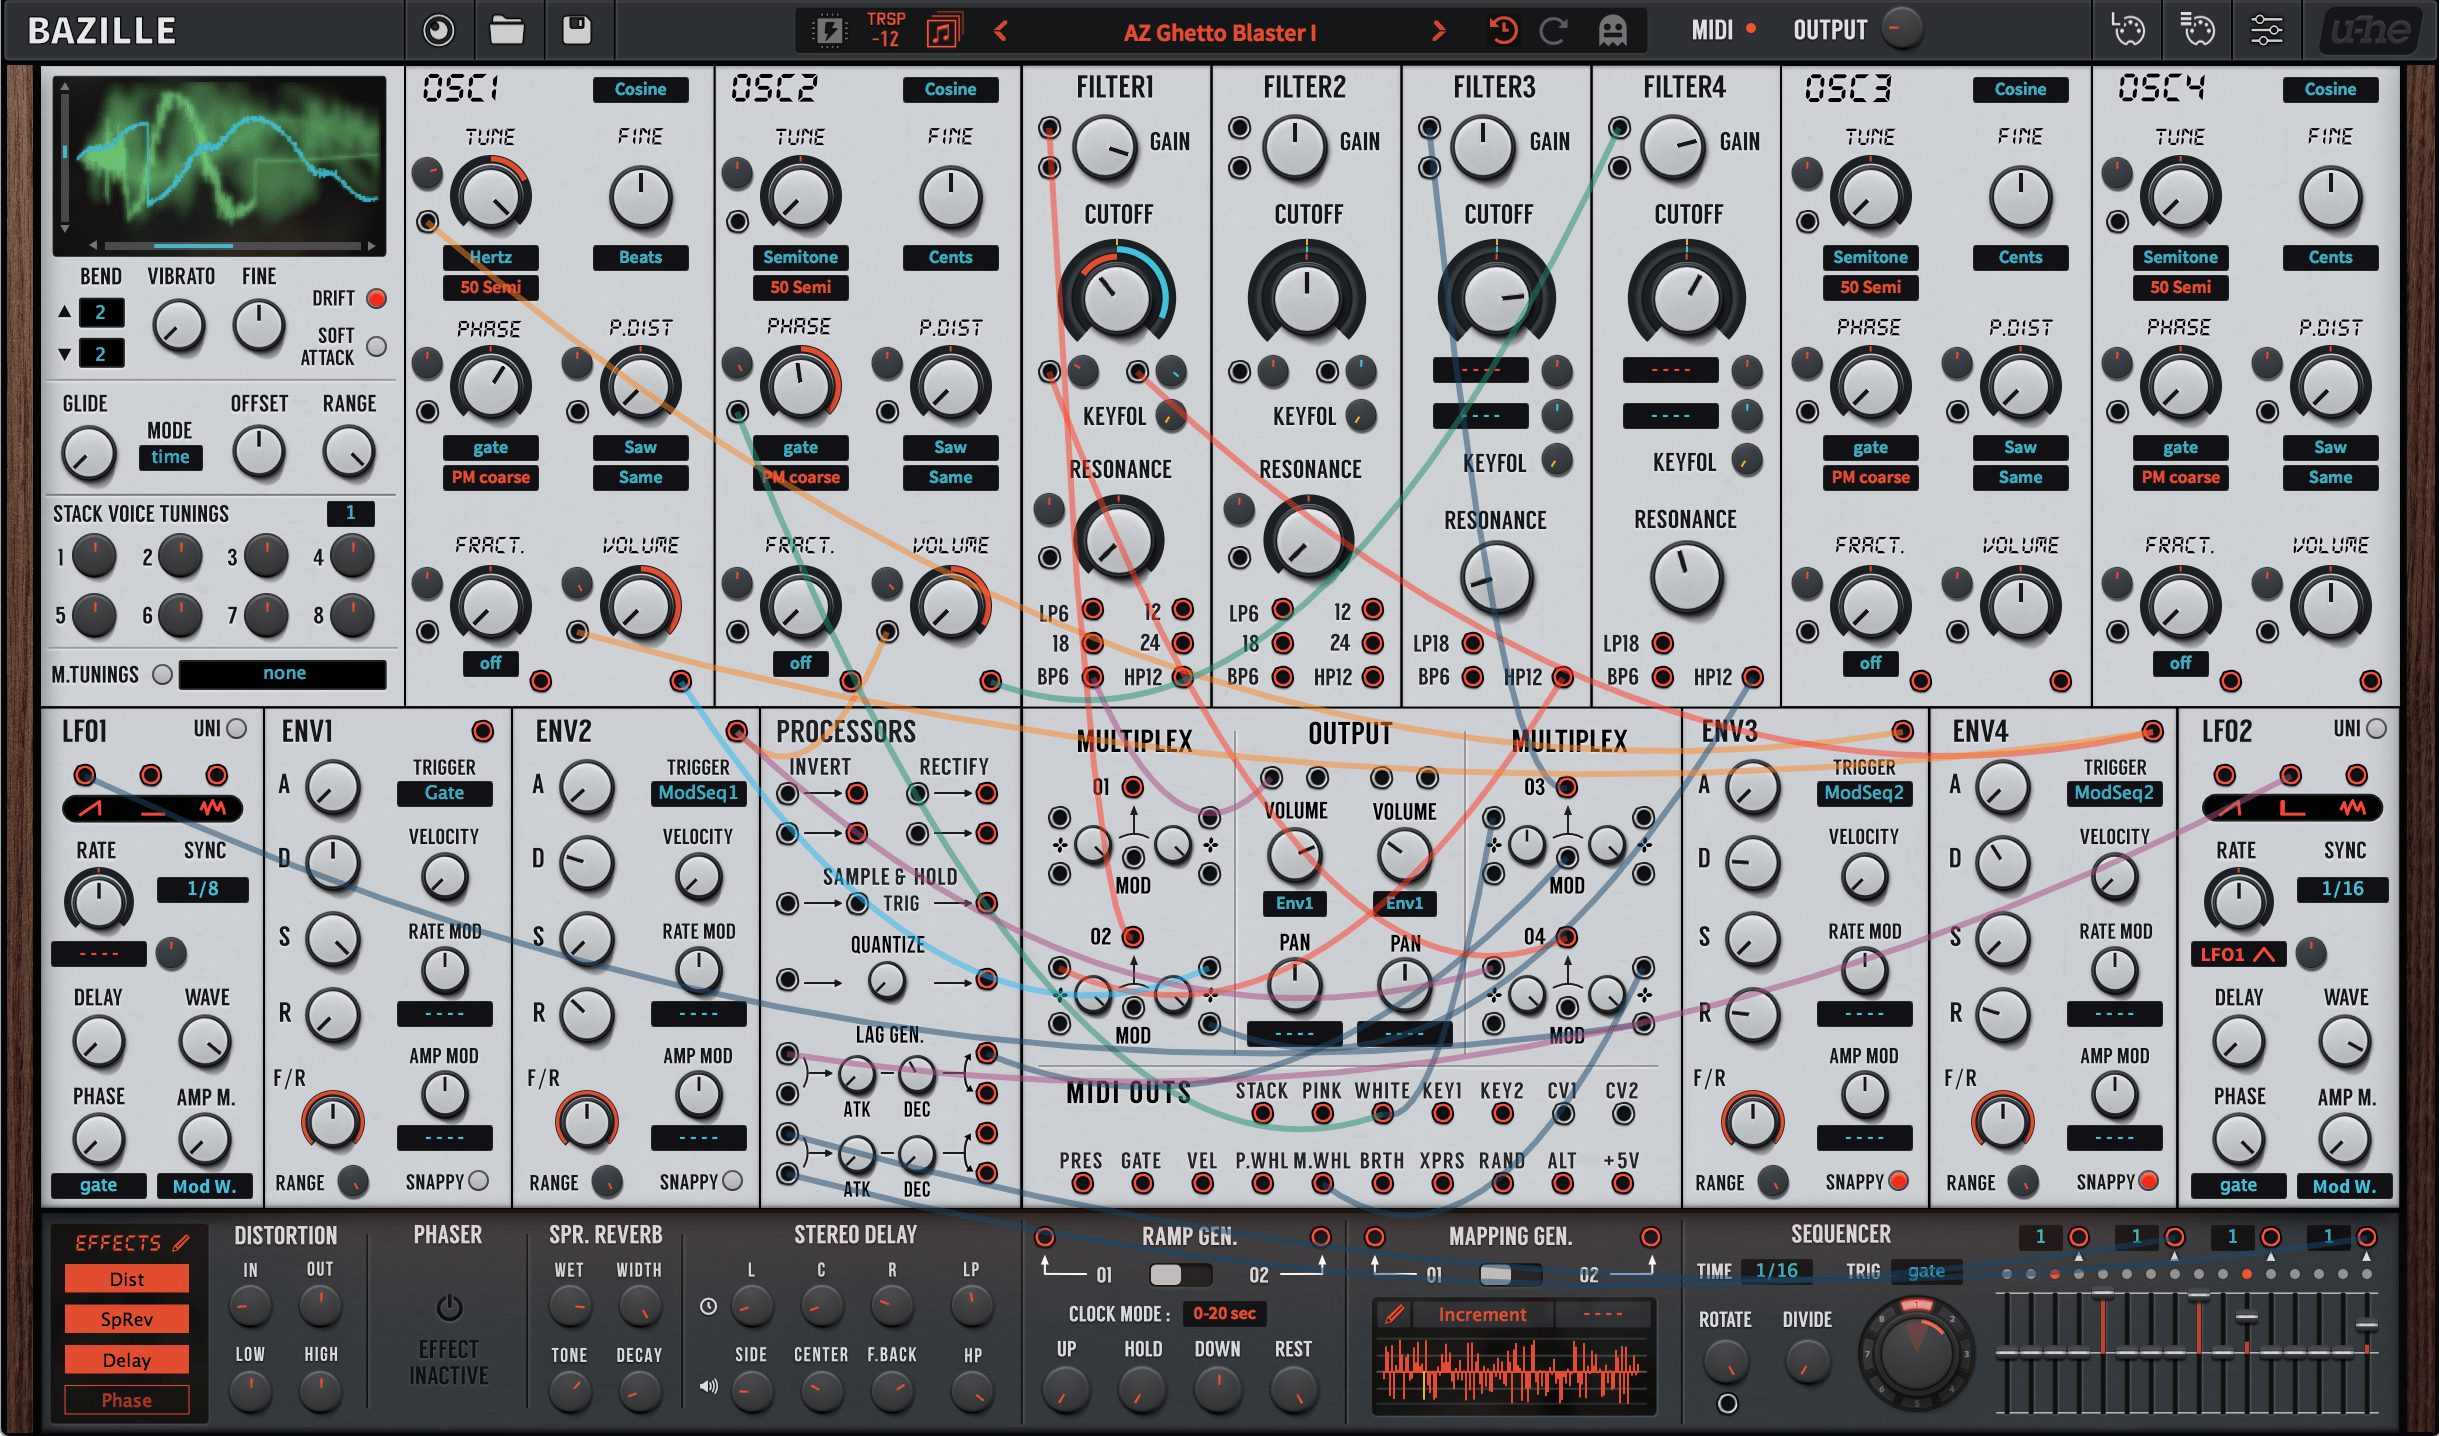Click the MIDI table icon
Image resolution: width=2440 pixels, height=1436 pixels.
[x=2197, y=31]
